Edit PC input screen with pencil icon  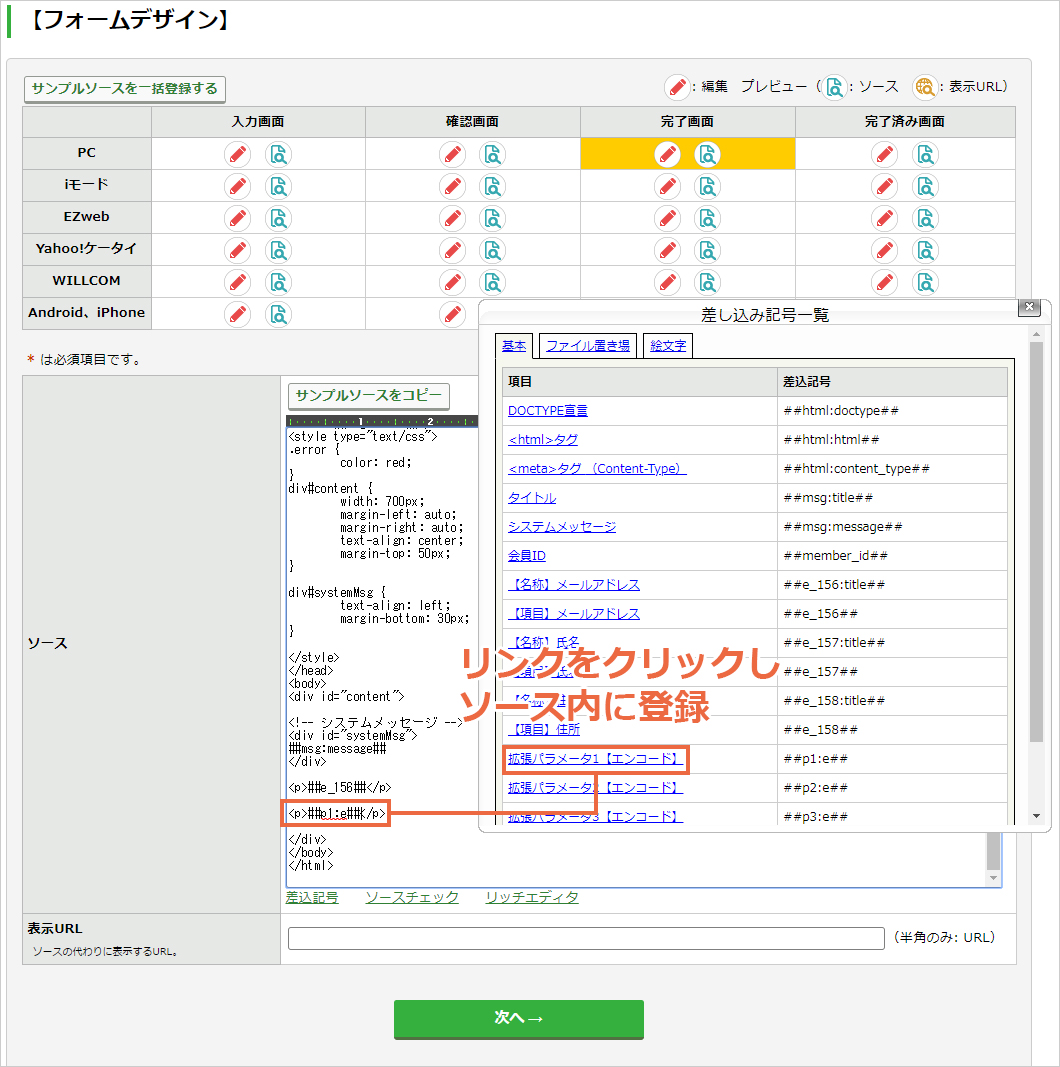tap(237, 154)
